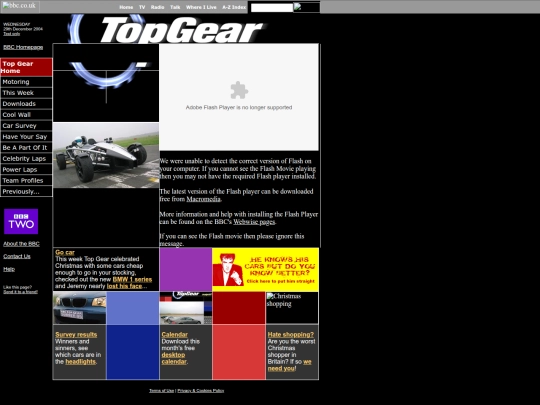Open Motoring in the sidebar
The height and width of the screenshot is (405, 540).
click(26, 82)
